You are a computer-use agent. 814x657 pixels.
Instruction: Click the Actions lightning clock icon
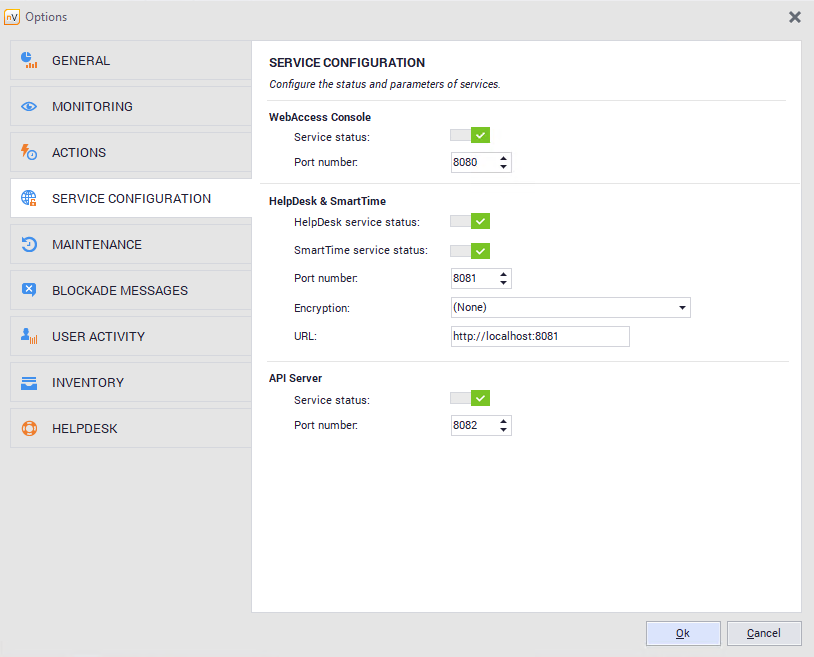[29, 153]
